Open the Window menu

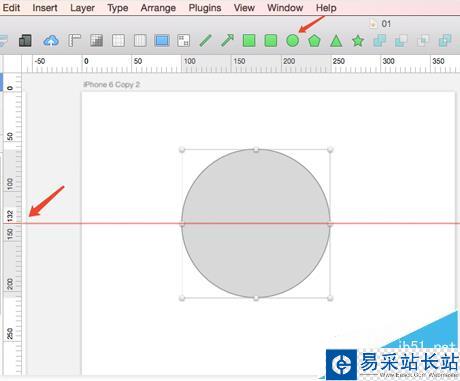point(285,7)
